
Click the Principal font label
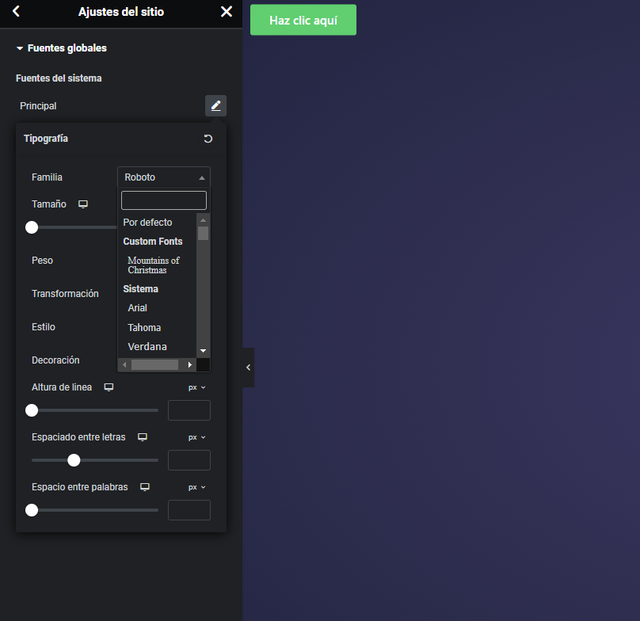(x=38, y=106)
